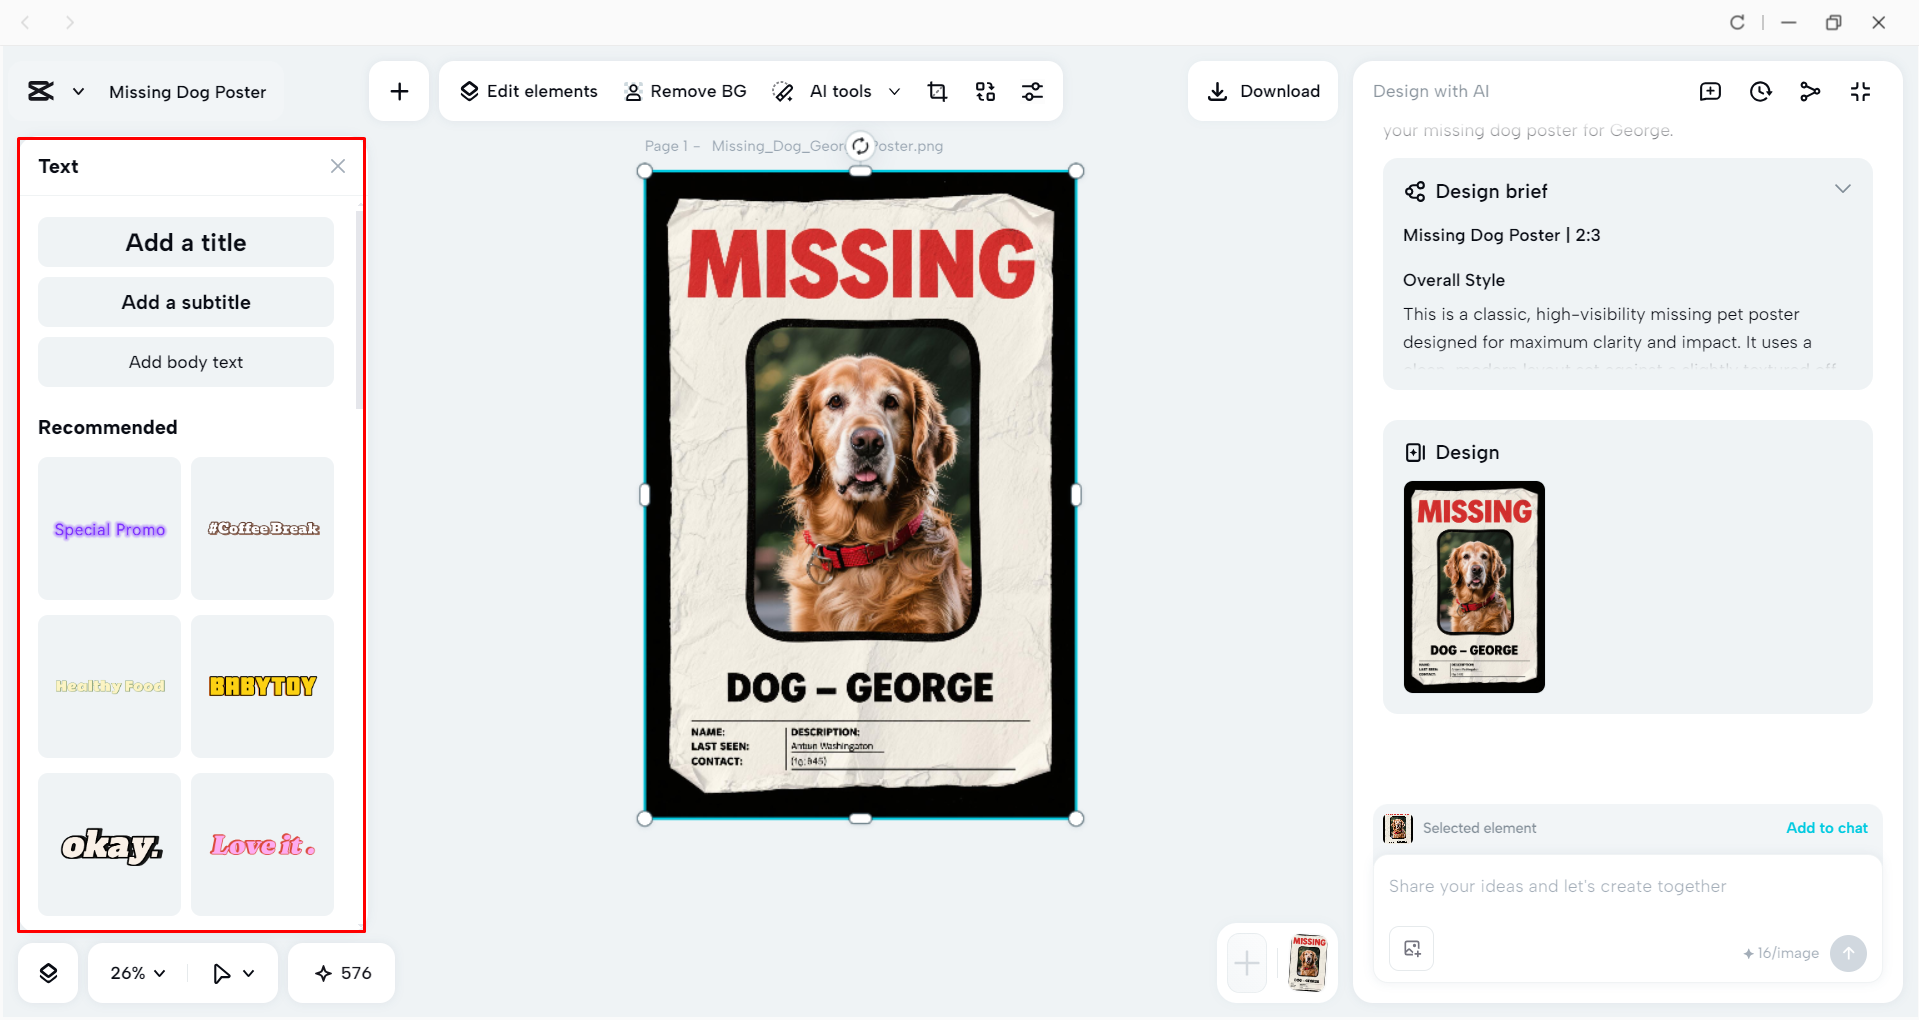Click the send message arrow button
The width and height of the screenshot is (1919, 1020).
tap(1848, 953)
